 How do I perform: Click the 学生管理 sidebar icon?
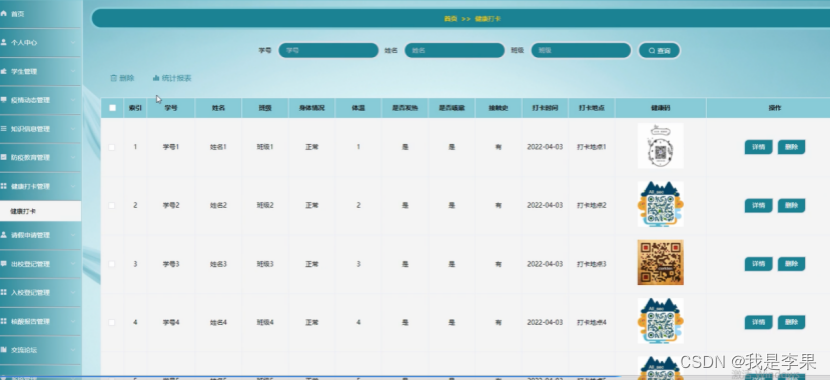4,71
